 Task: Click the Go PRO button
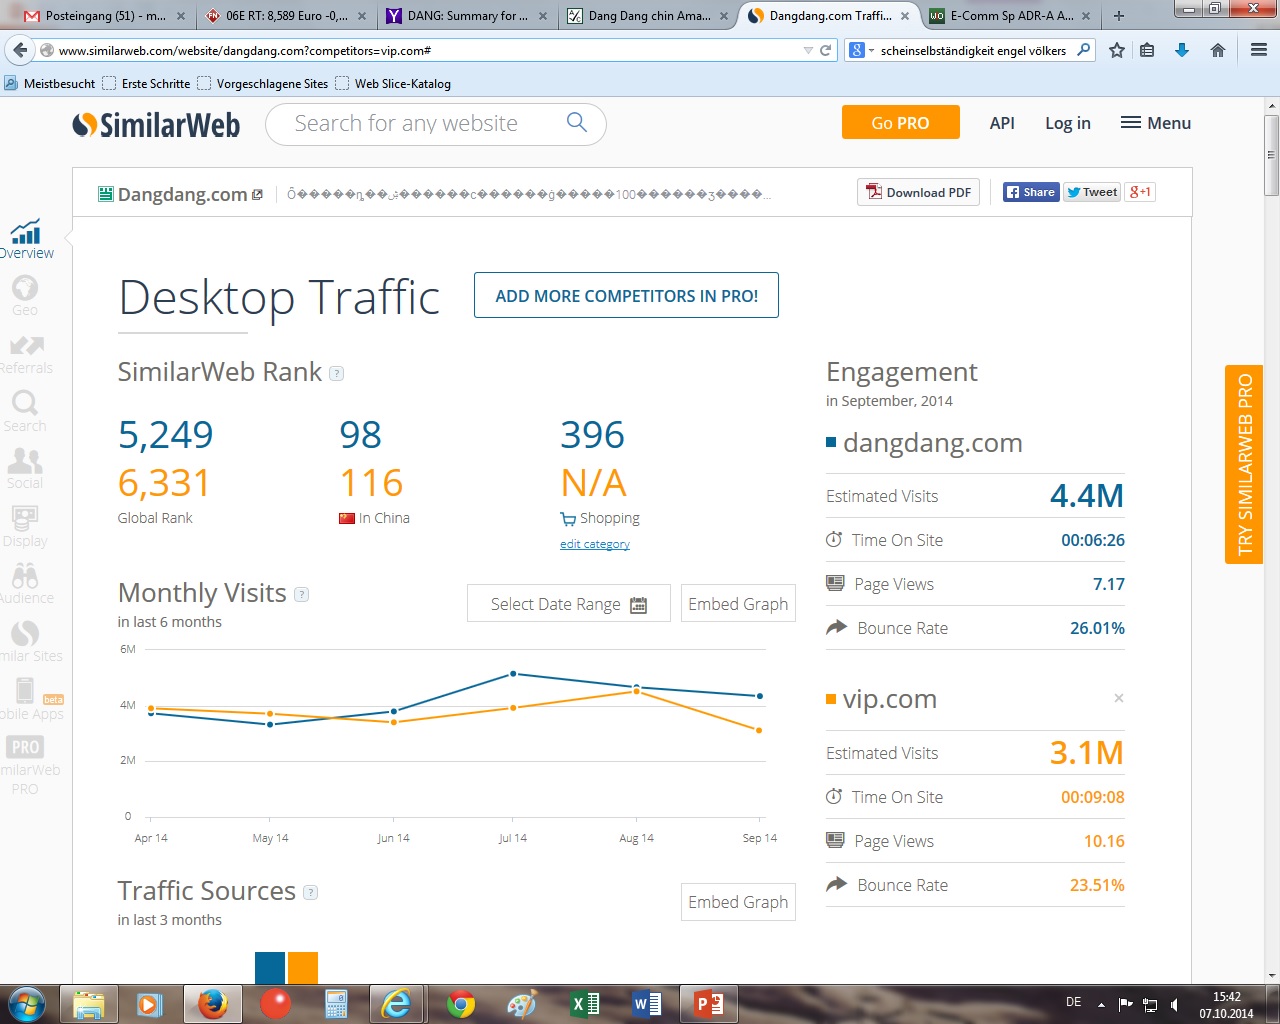(900, 123)
